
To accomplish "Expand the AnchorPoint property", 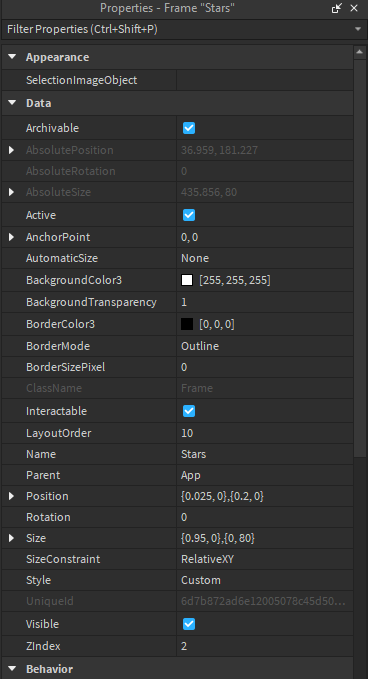I will click(12, 237).
